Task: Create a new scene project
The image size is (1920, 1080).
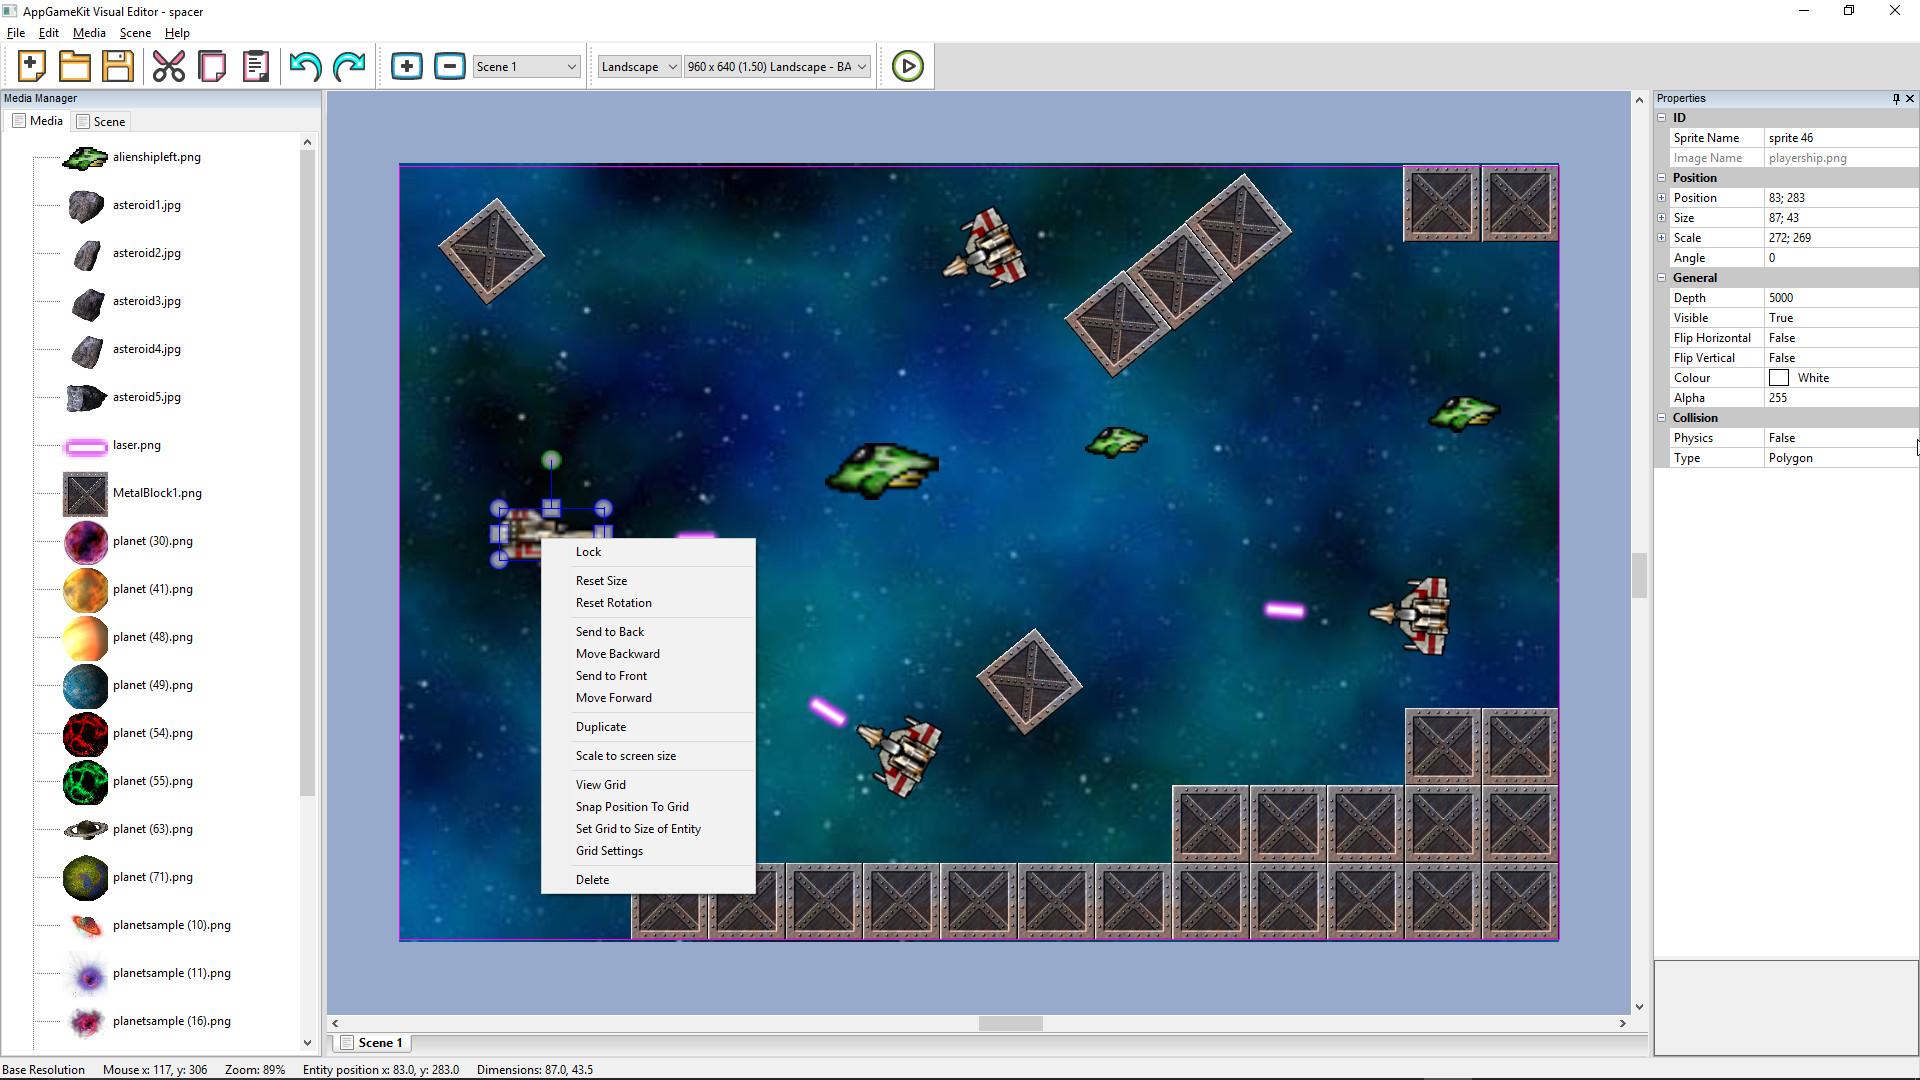Action: click(x=30, y=65)
